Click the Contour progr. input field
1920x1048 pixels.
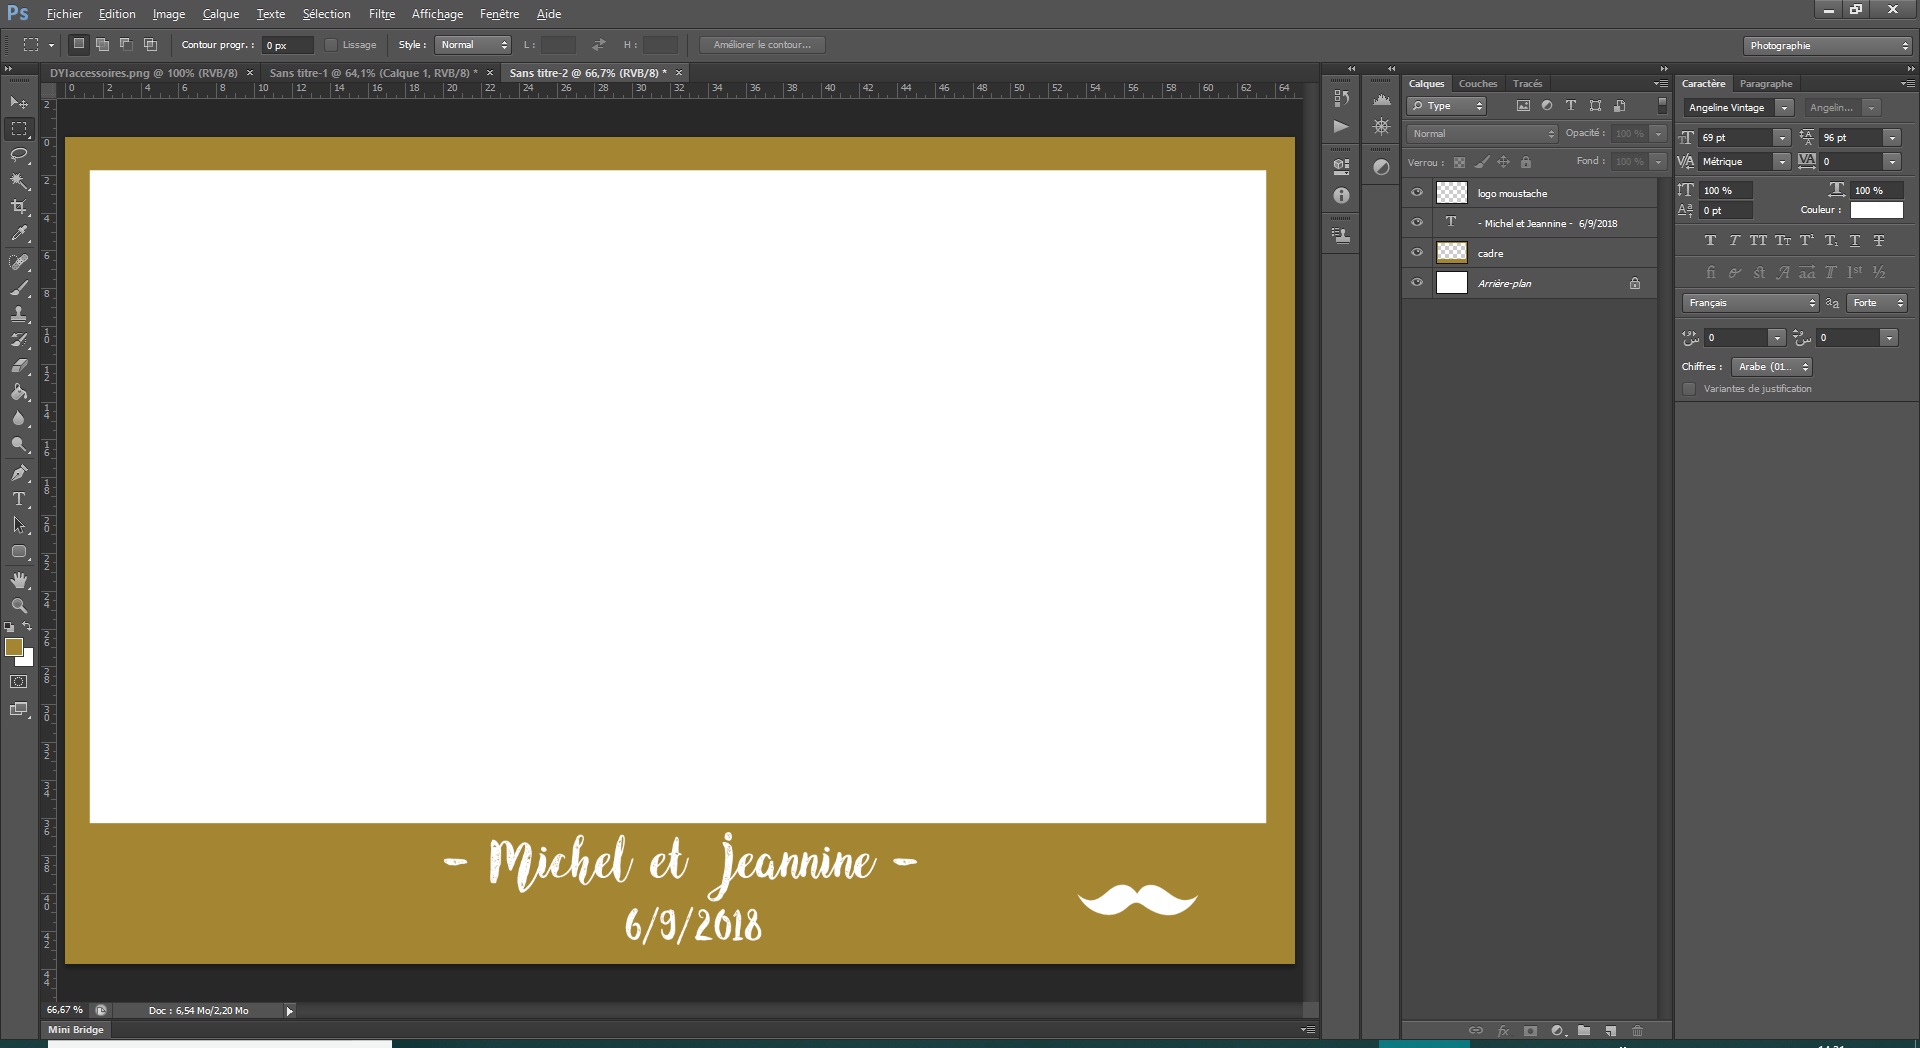[287, 45]
